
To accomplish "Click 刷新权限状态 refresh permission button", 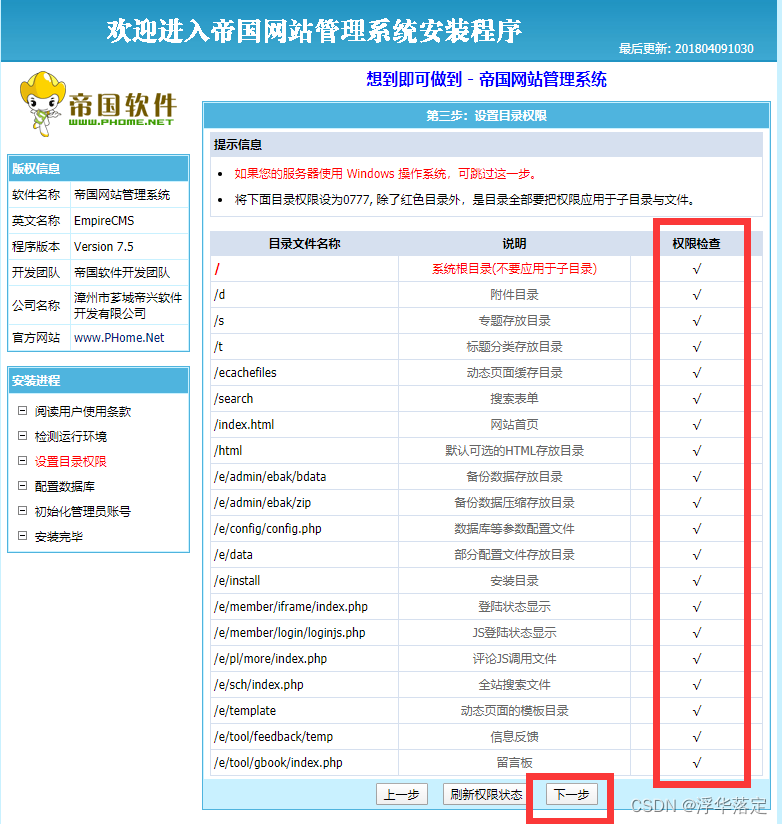I will pyautogui.click(x=486, y=794).
